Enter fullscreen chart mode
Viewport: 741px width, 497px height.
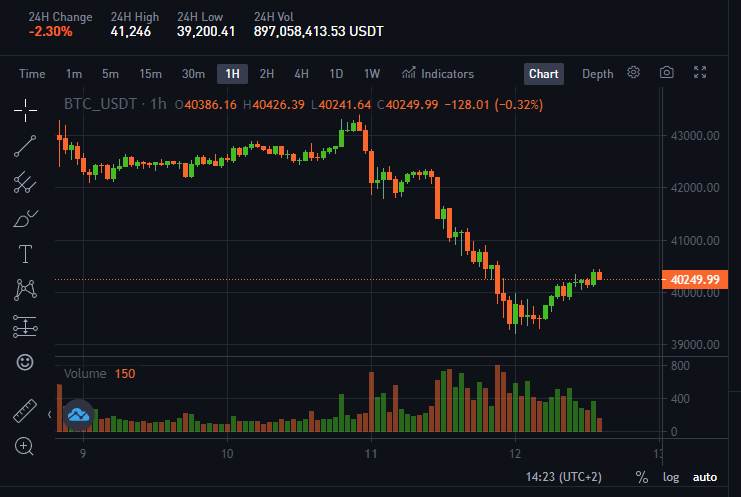[700, 72]
